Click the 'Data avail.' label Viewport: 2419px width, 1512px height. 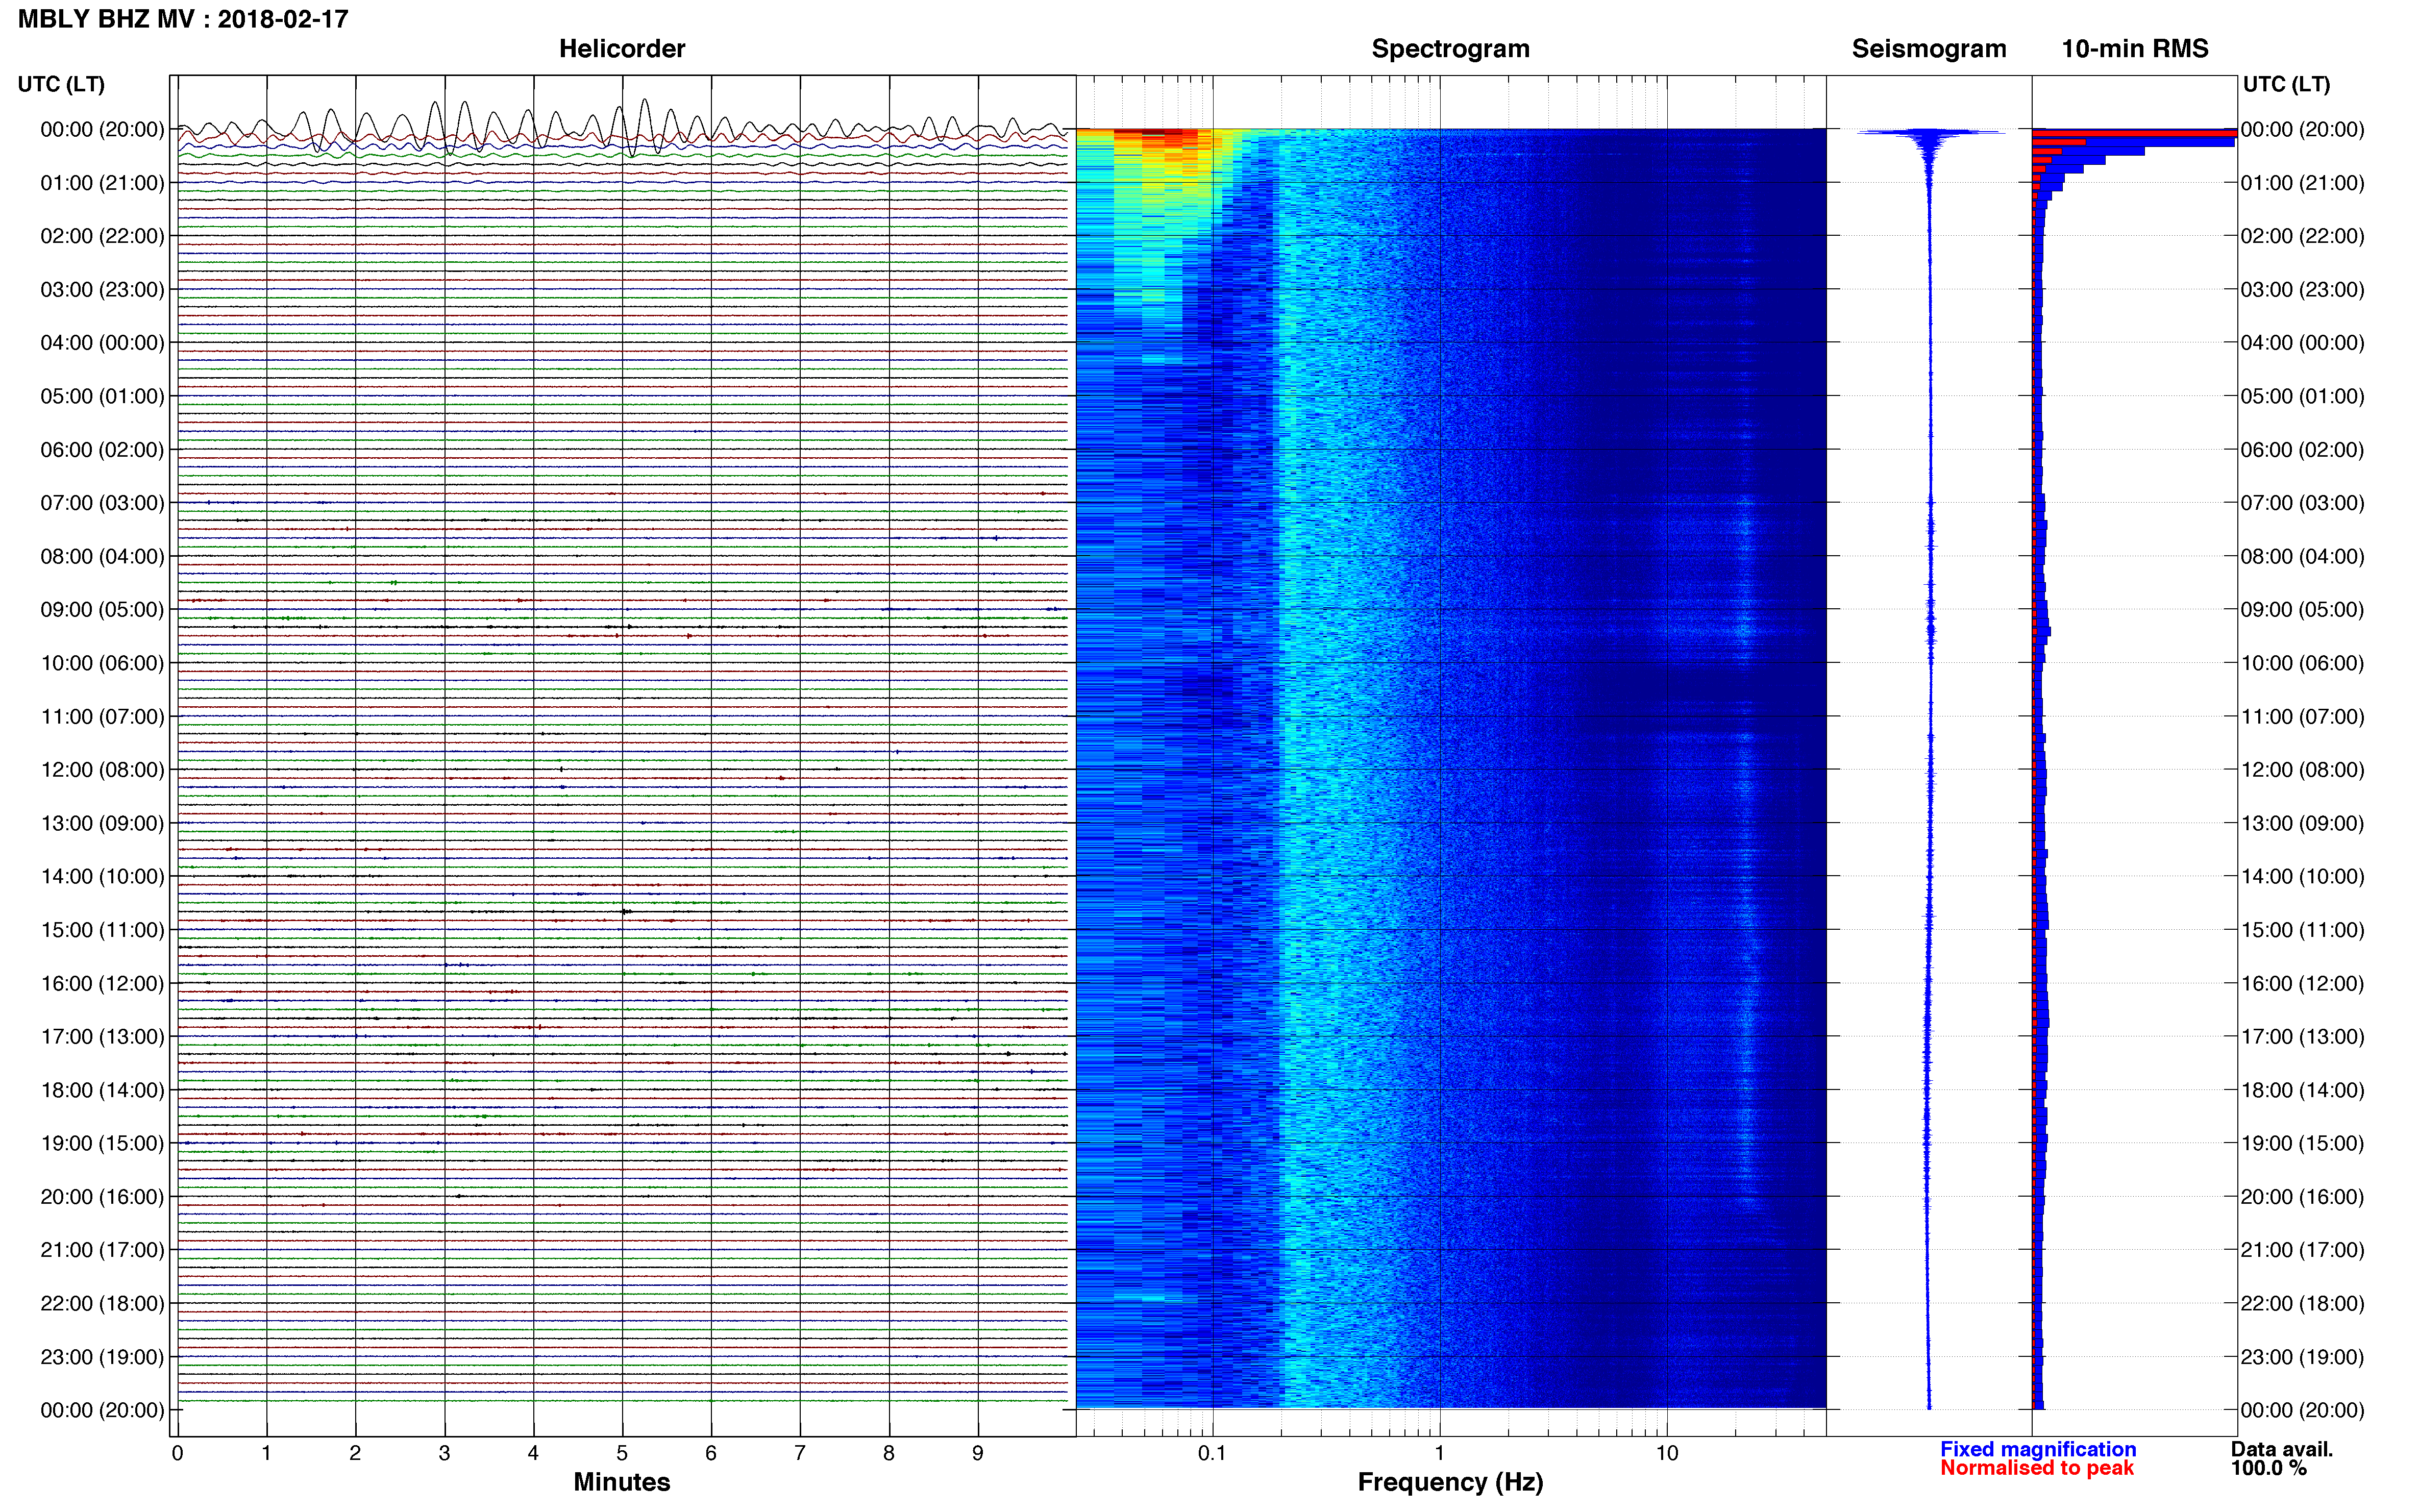(2282, 1449)
